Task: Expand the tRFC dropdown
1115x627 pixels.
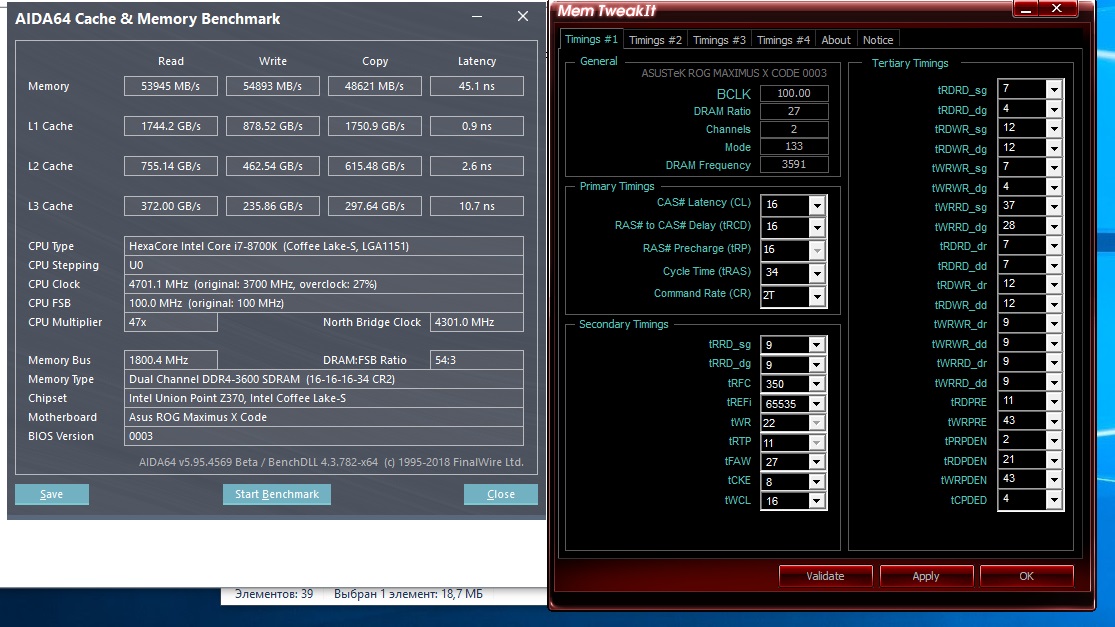Action: point(816,384)
